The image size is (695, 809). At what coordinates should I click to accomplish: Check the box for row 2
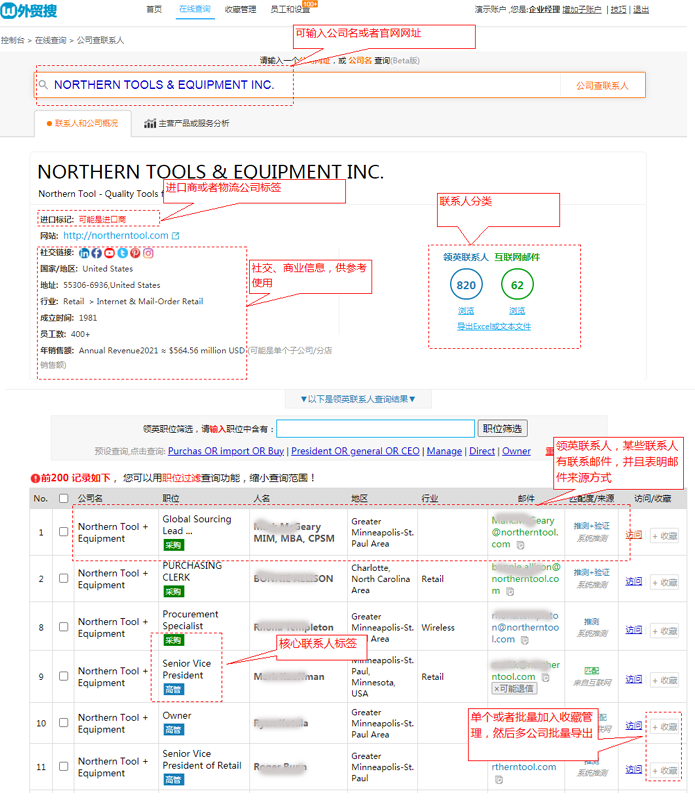click(63, 578)
